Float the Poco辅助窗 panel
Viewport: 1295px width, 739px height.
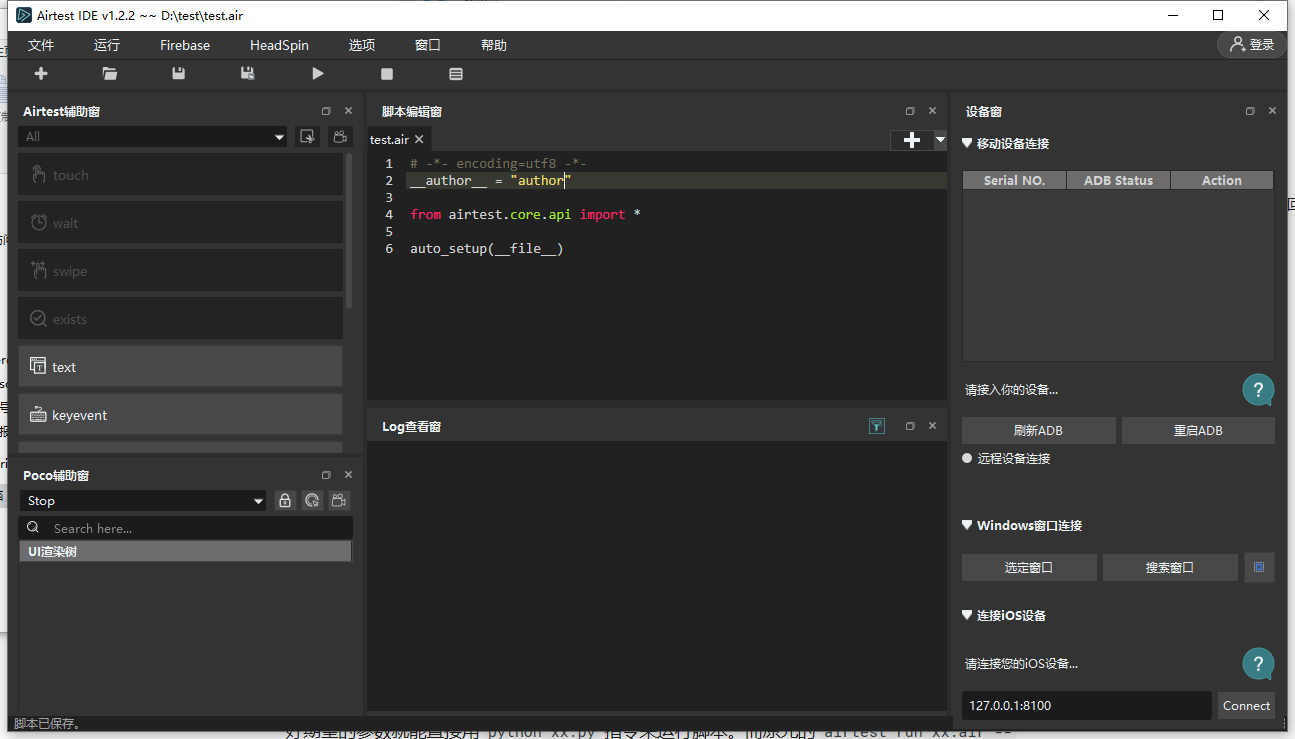coord(326,475)
